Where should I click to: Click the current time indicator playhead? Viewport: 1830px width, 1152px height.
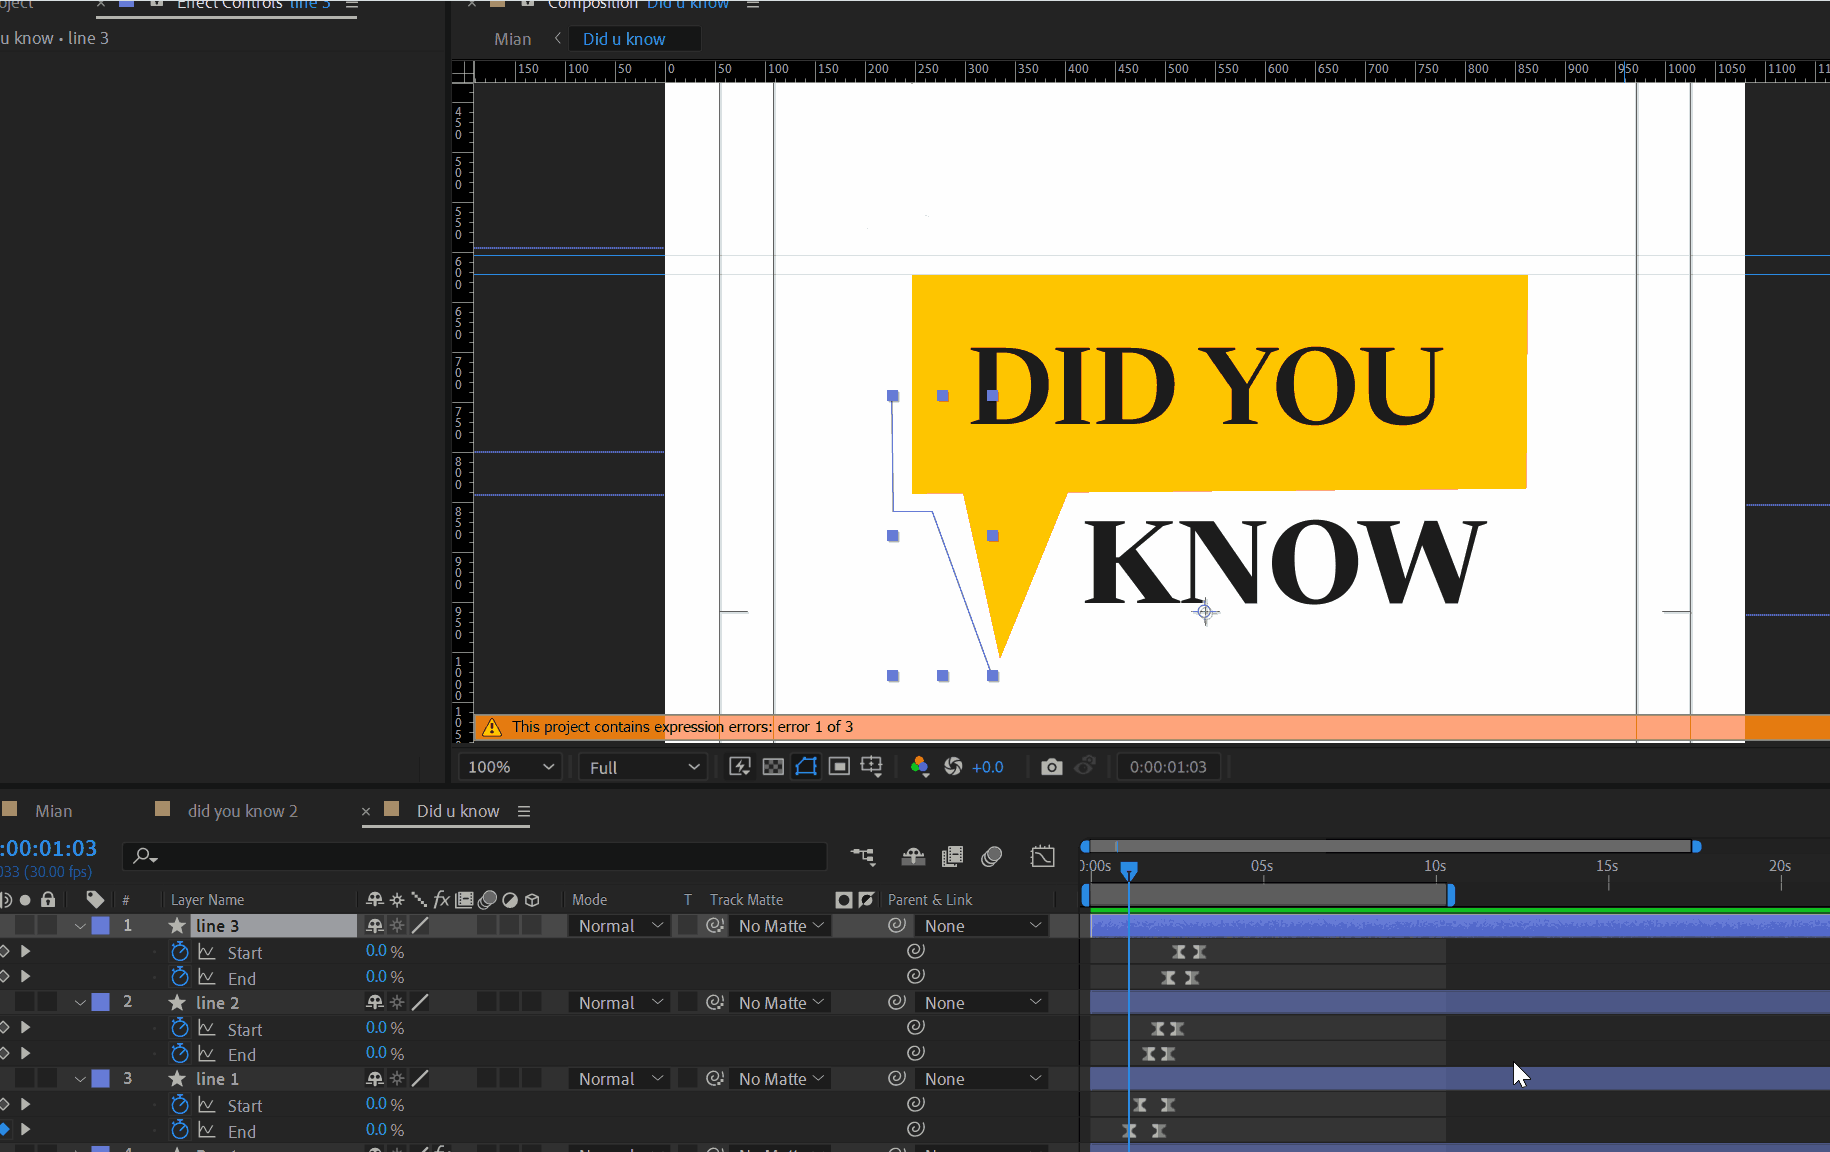click(1129, 870)
